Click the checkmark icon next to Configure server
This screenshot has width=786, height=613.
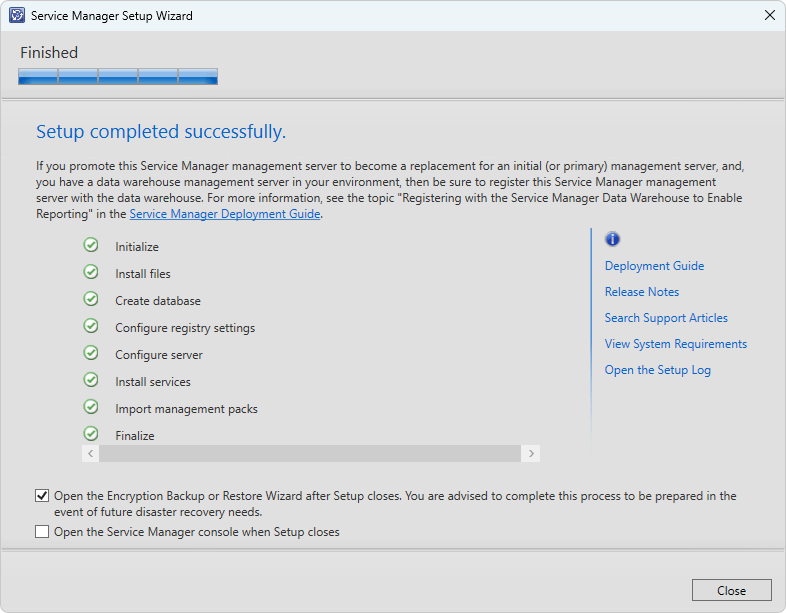click(x=91, y=353)
